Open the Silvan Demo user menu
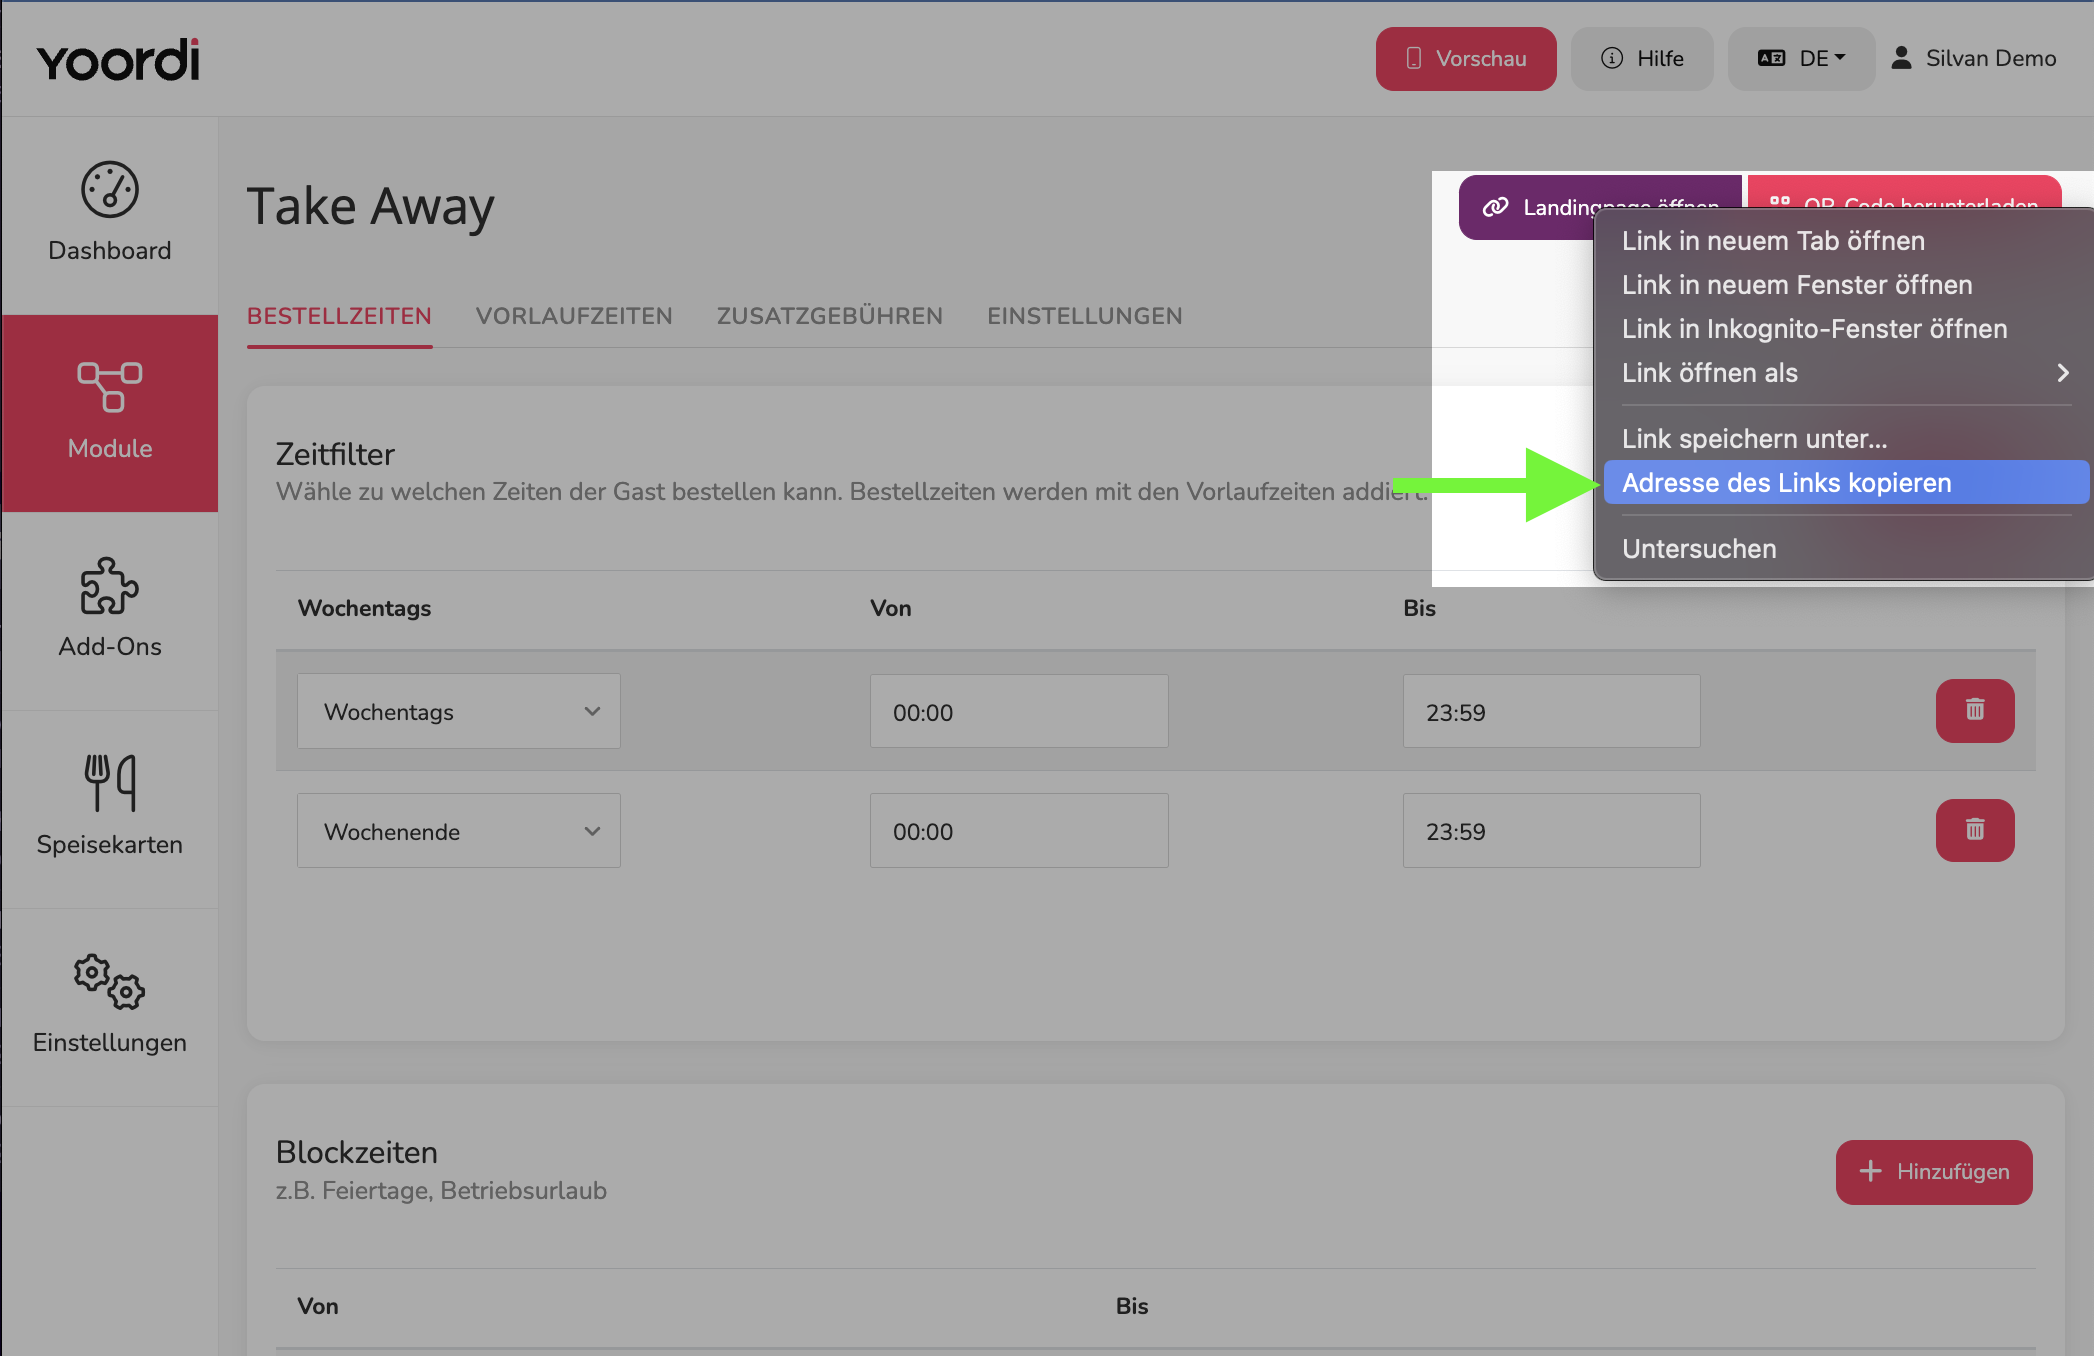Image resolution: width=2094 pixels, height=1356 pixels. tap(1973, 58)
